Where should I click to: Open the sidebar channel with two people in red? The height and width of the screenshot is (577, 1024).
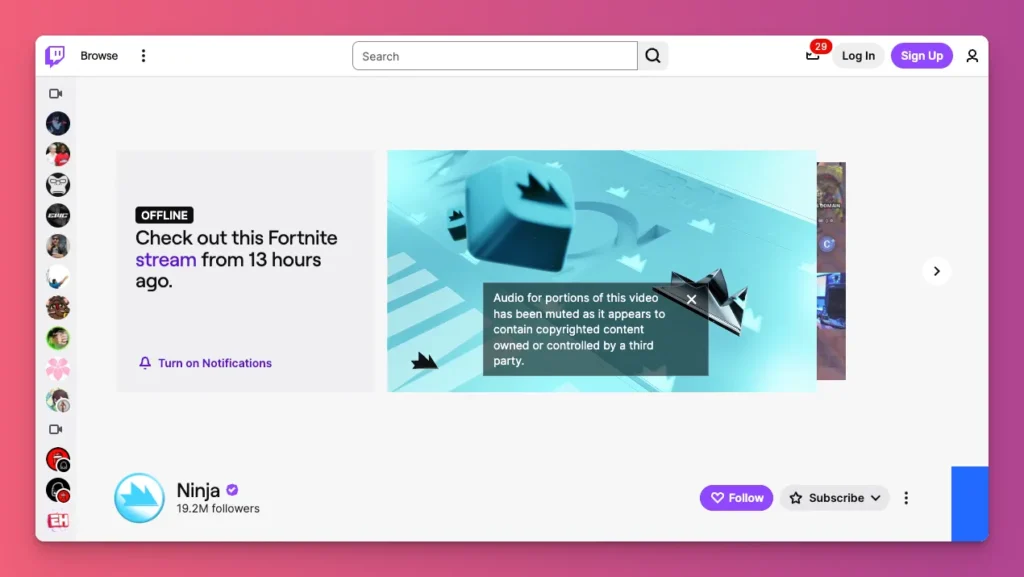(58, 154)
